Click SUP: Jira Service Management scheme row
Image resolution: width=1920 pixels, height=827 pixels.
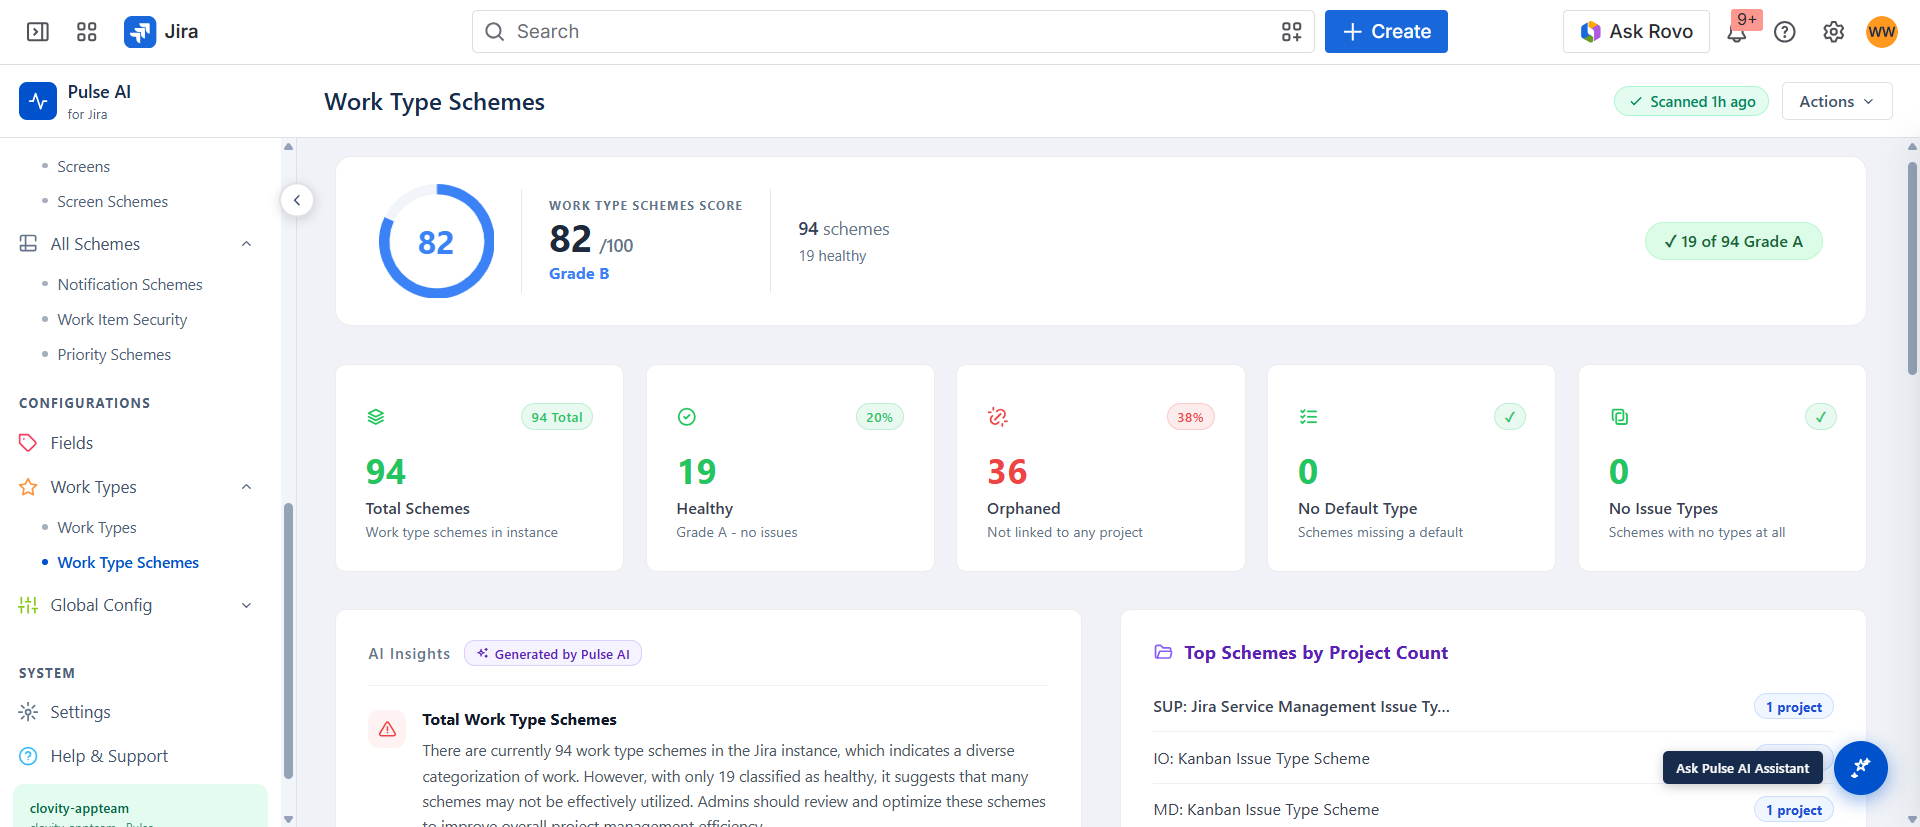pyautogui.click(x=1493, y=707)
